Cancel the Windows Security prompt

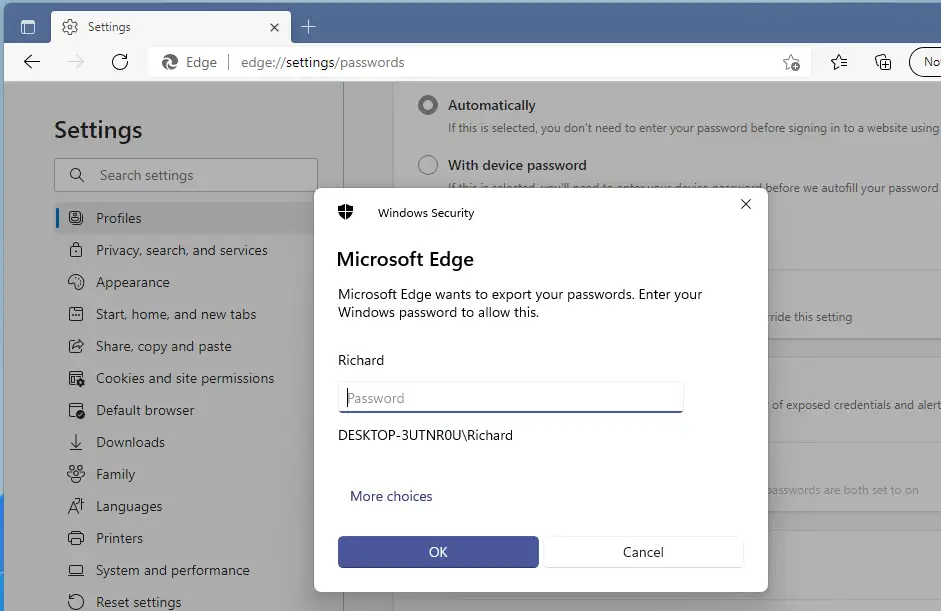(643, 552)
